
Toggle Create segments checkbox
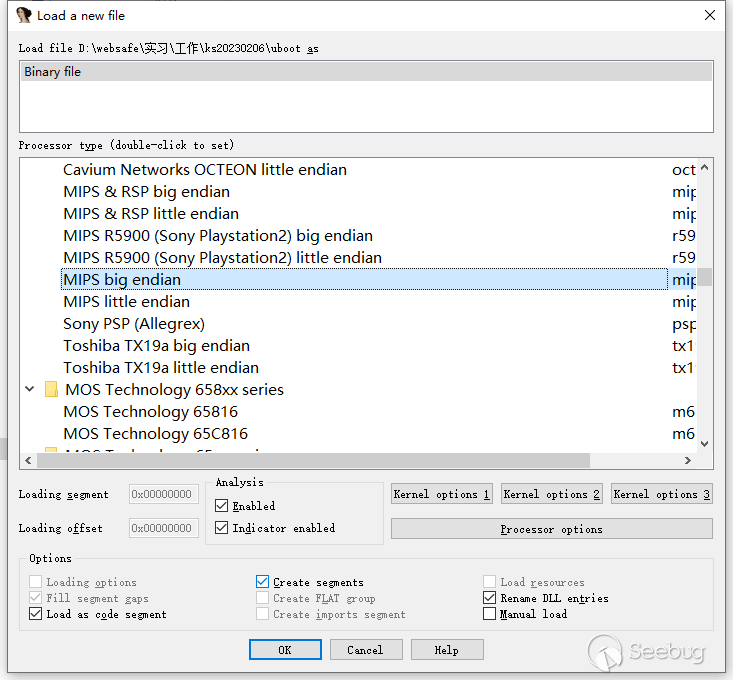point(262,581)
